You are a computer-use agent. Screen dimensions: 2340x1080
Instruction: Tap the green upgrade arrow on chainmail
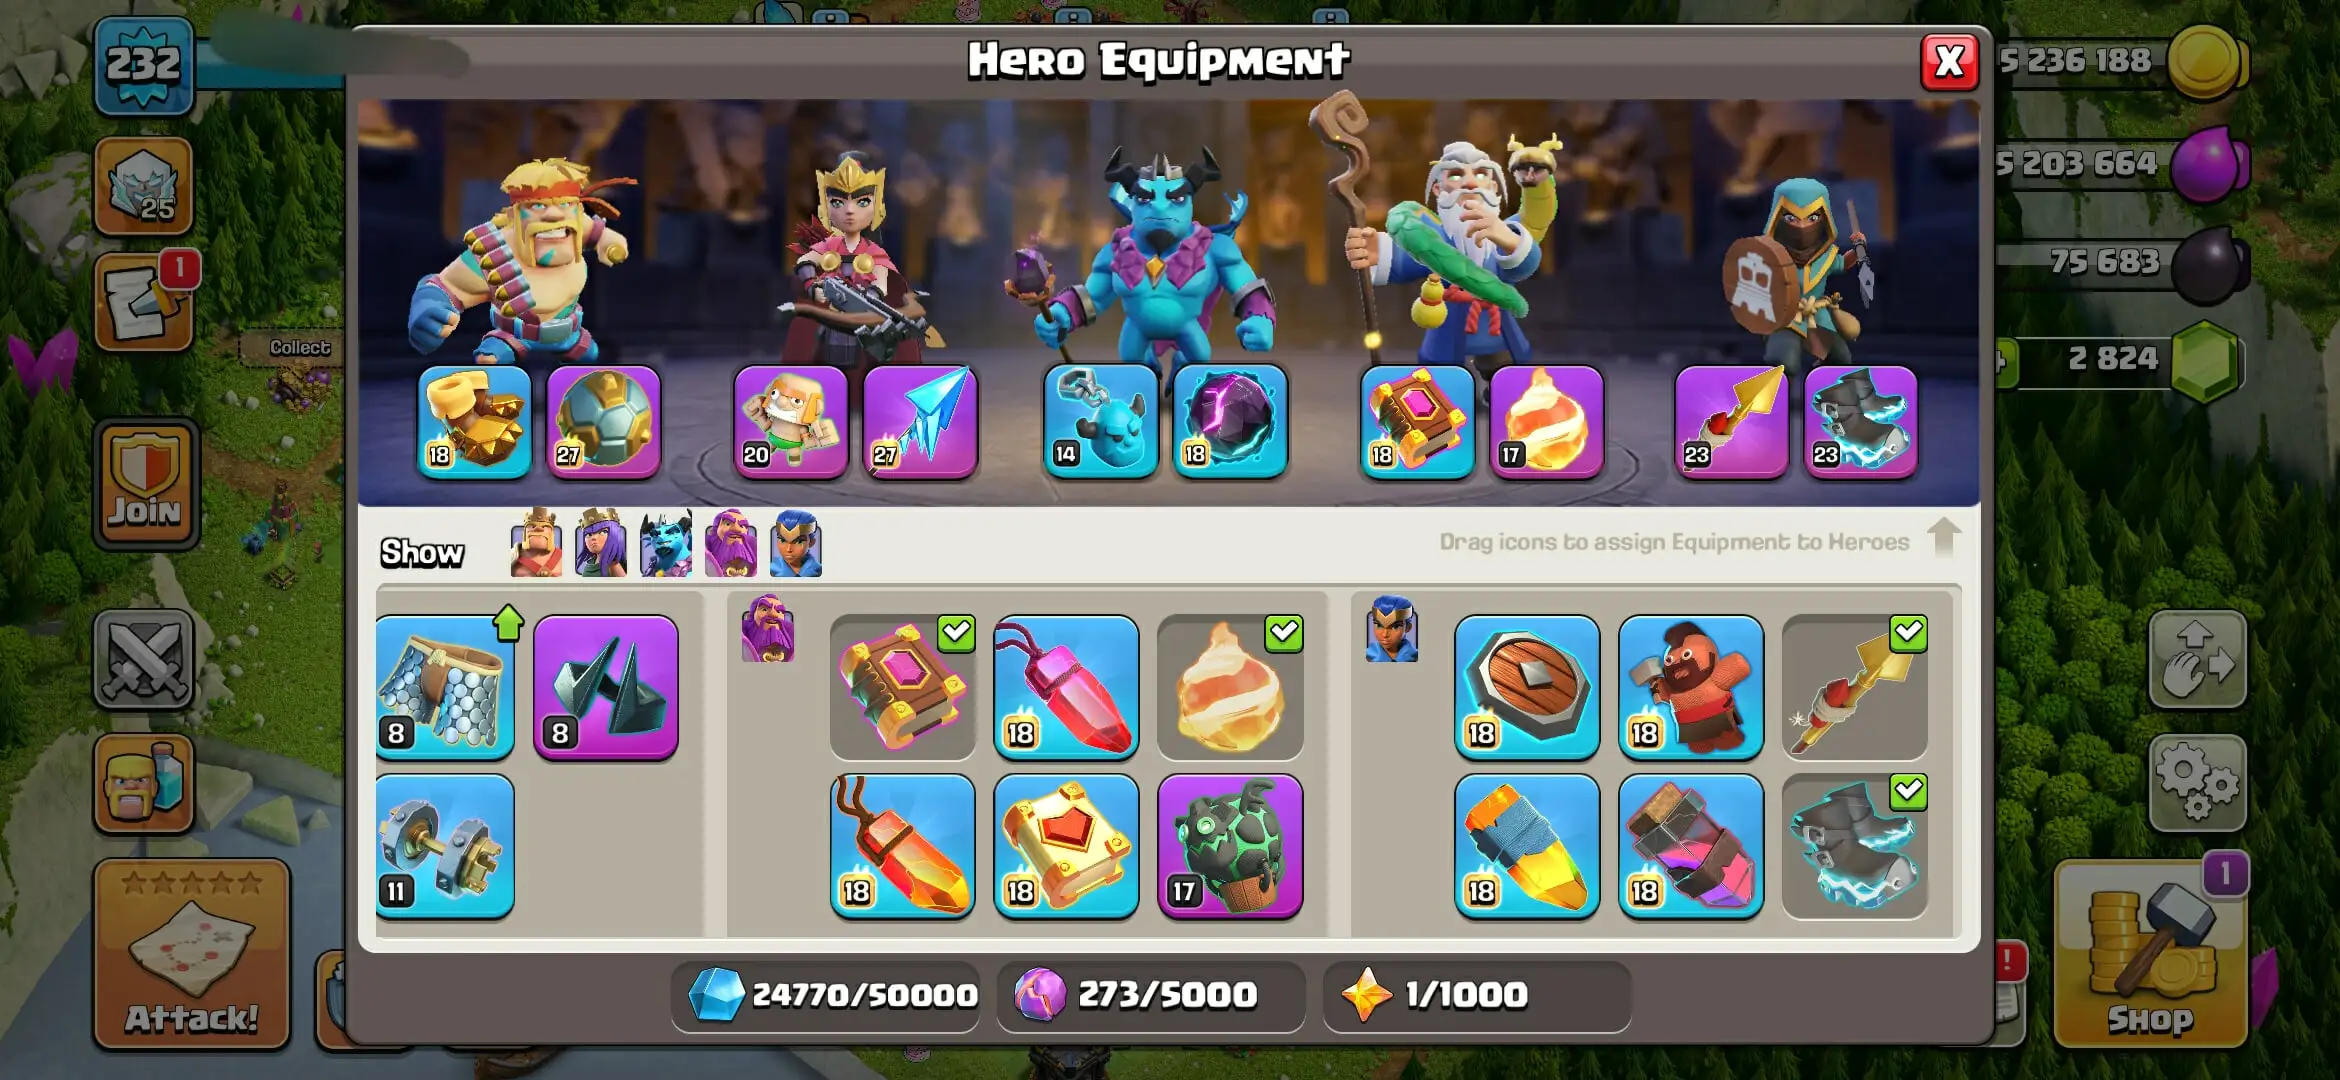point(508,623)
